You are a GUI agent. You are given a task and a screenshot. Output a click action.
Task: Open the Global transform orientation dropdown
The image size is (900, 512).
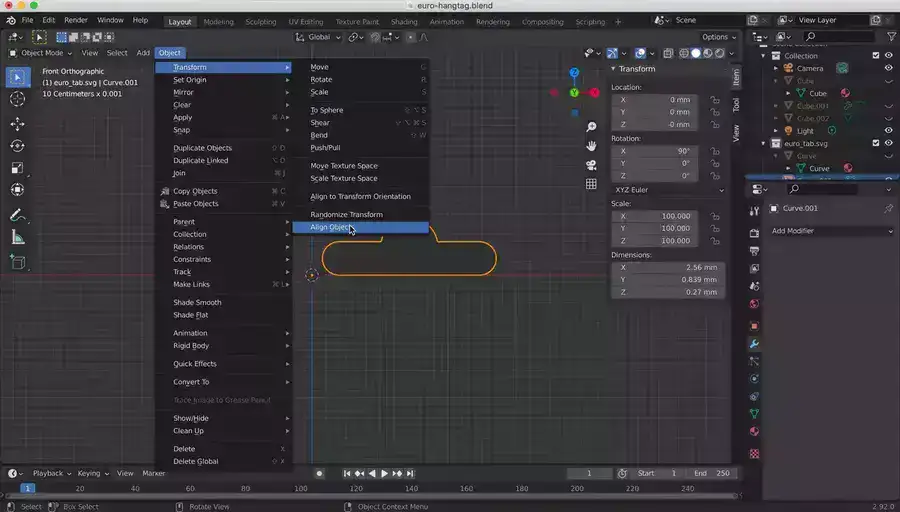pyautogui.click(x=317, y=37)
